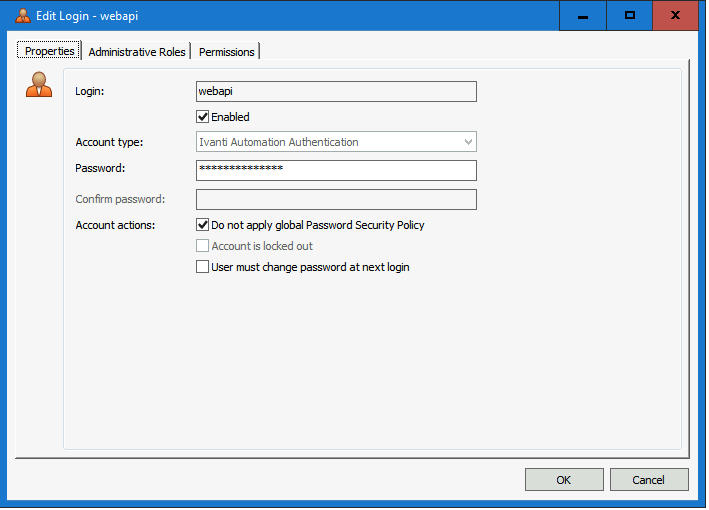Tick the Account is locked out checkbox
Image resolution: width=709 pixels, height=510 pixels.
(x=203, y=246)
